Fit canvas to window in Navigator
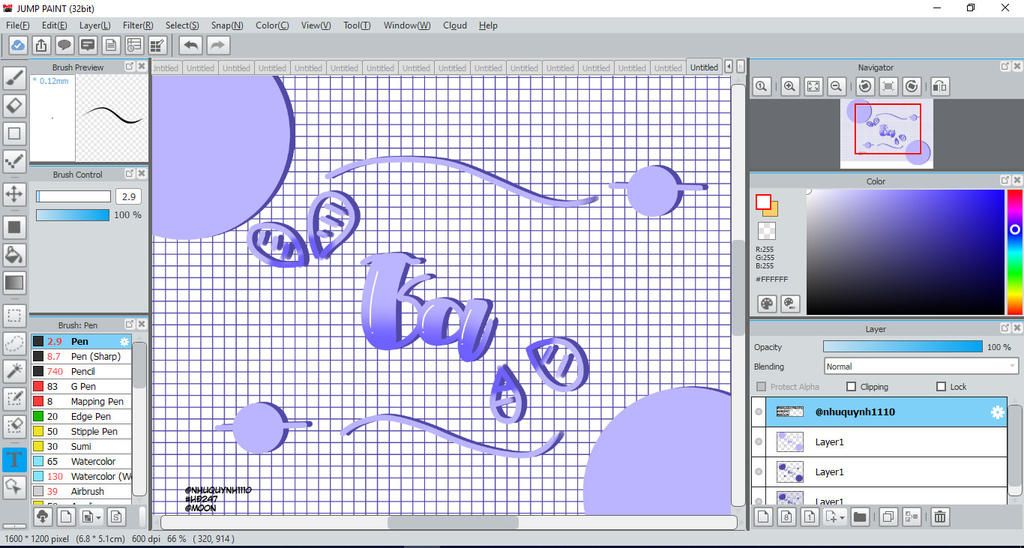The image size is (1024, 548). [x=813, y=86]
